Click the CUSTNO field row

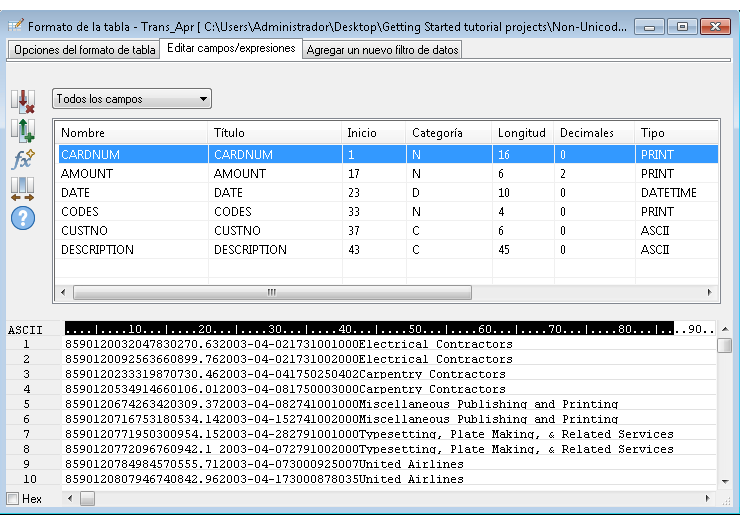point(130,231)
